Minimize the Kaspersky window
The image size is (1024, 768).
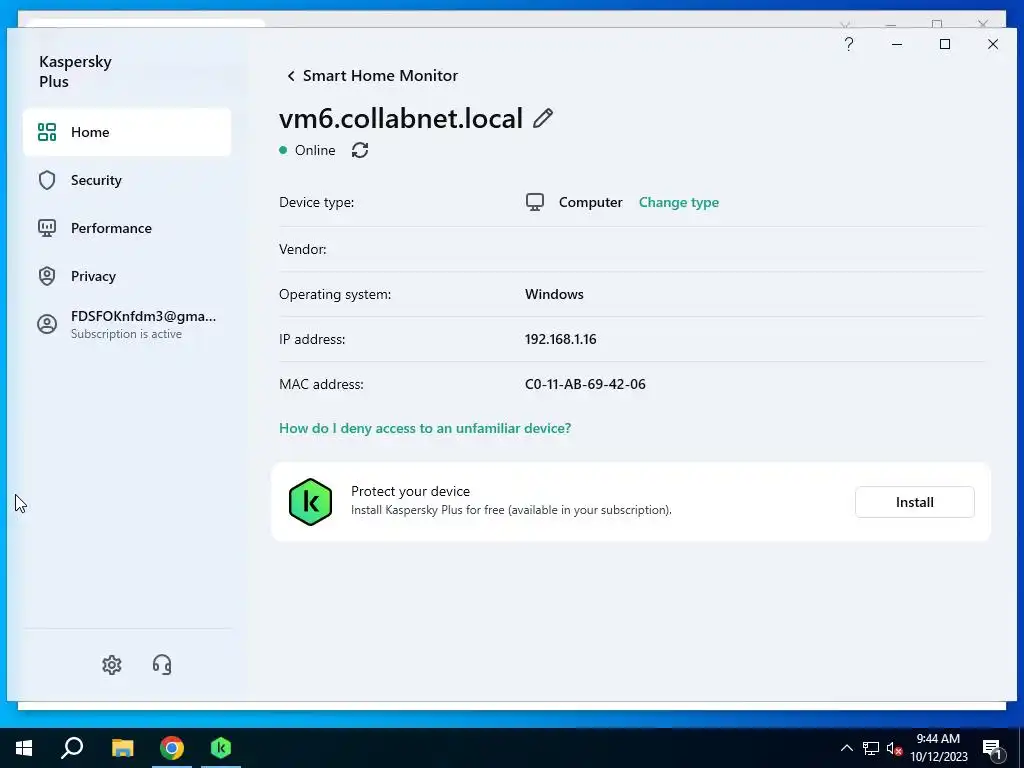tap(897, 44)
